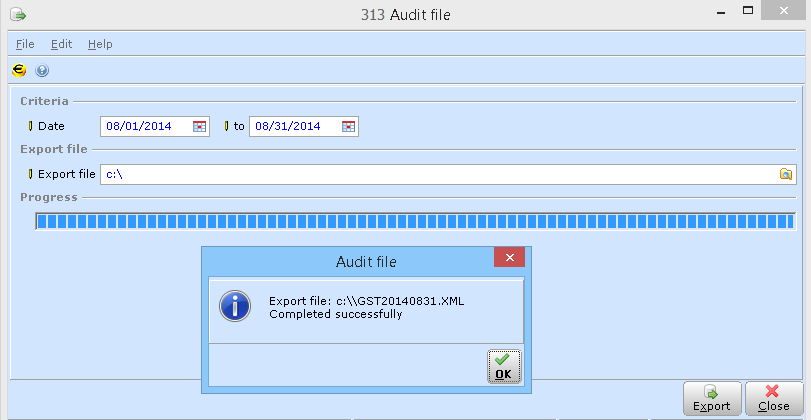Image resolution: width=811 pixels, height=420 pixels.
Task: Click the application icon in the title bar
Action: tap(17, 15)
